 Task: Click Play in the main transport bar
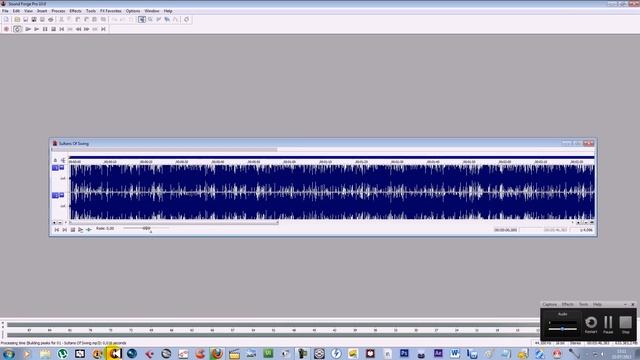[36, 29]
